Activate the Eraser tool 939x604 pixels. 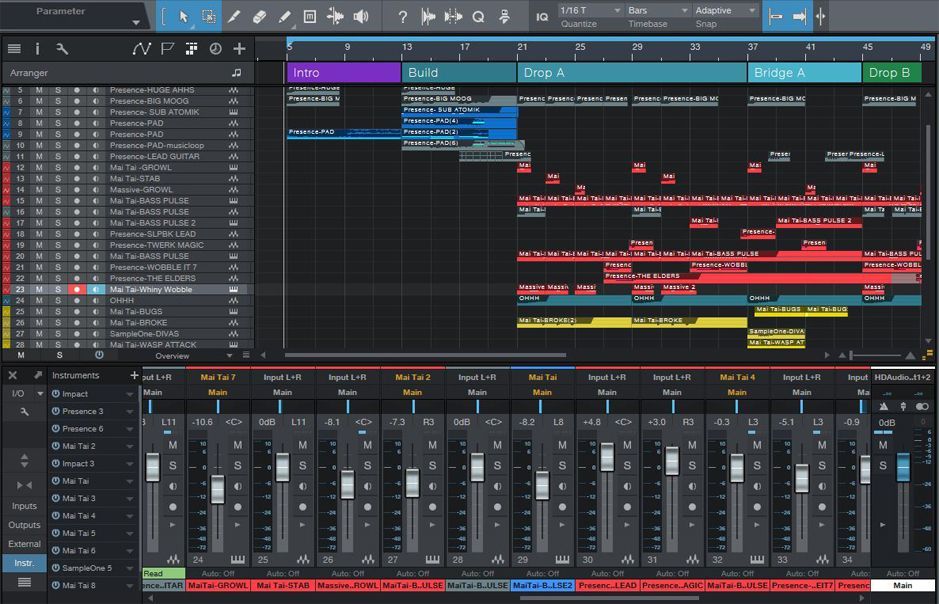tap(259, 15)
